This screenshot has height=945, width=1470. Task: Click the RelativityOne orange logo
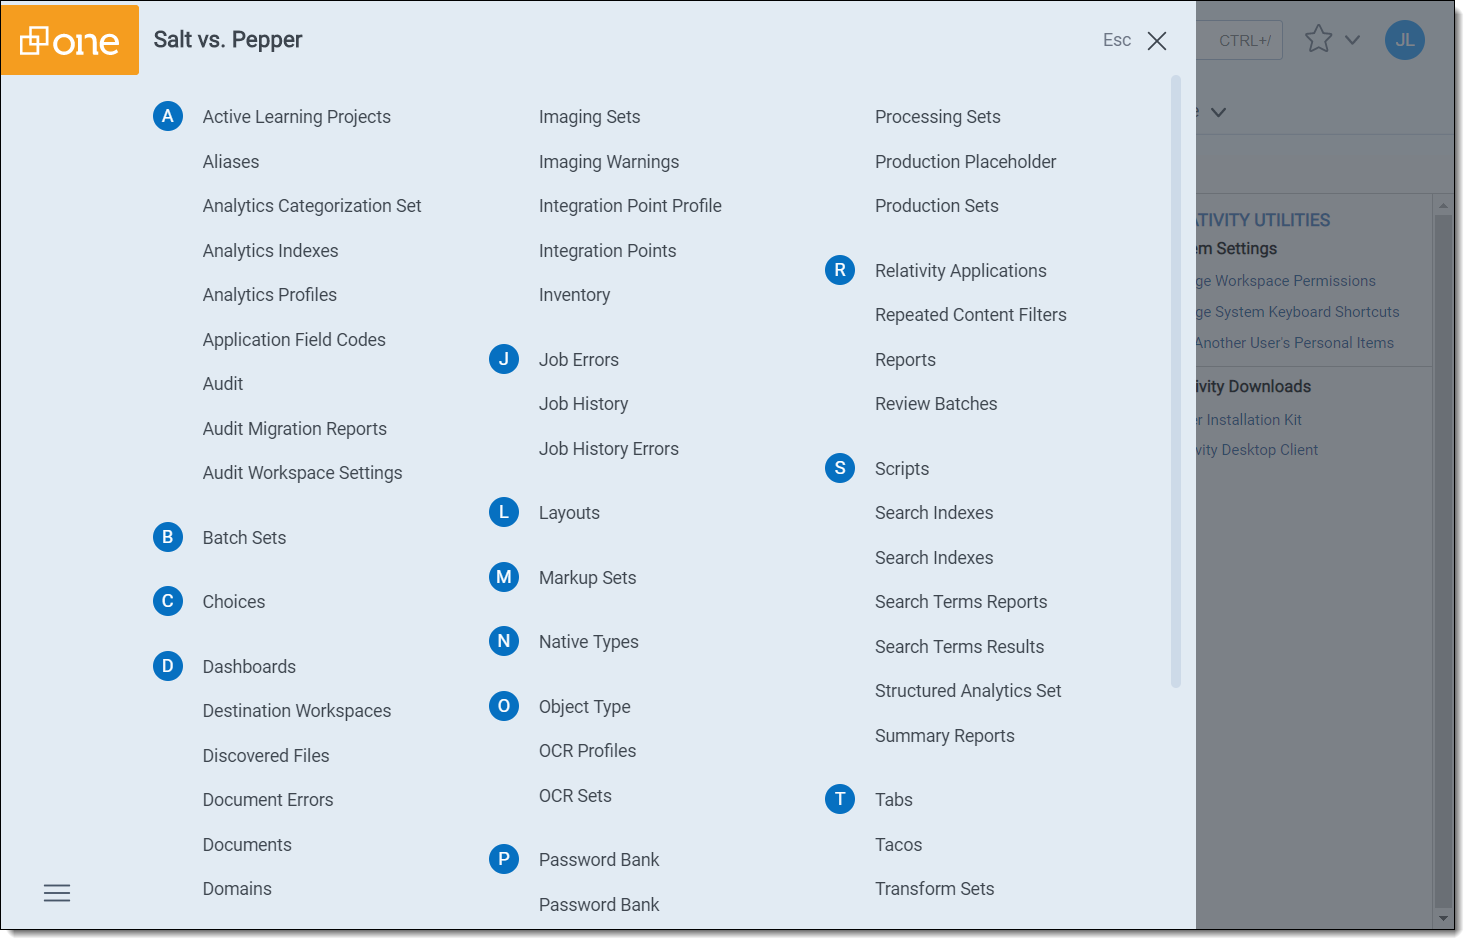click(70, 40)
